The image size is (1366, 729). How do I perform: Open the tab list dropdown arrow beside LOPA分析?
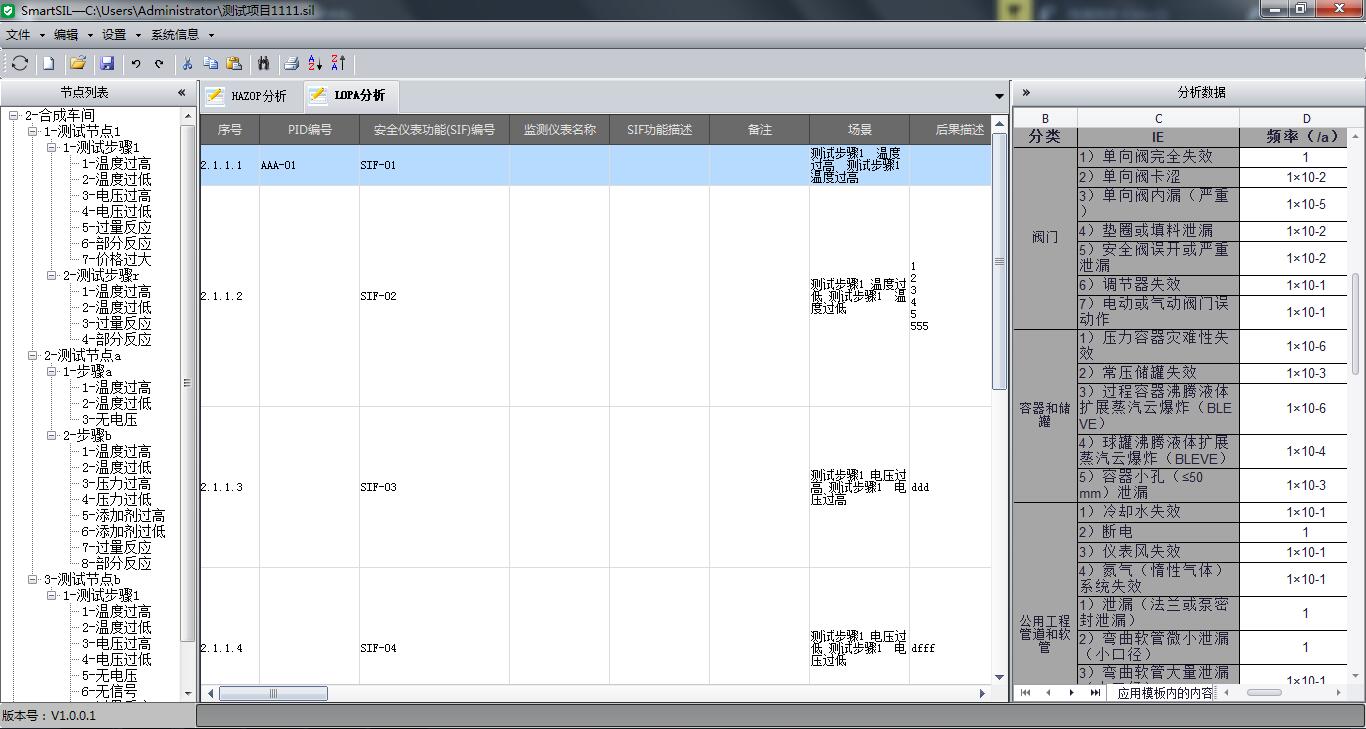(x=999, y=96)
